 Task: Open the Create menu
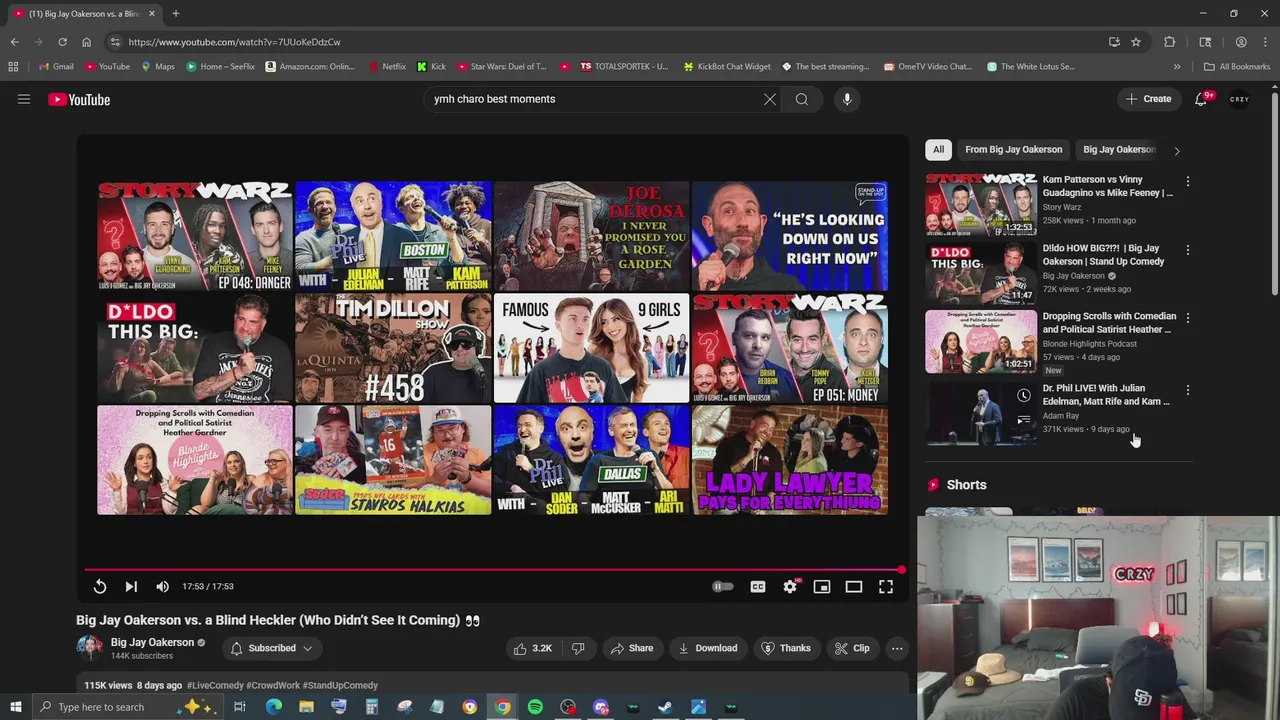coord(1148,99)
